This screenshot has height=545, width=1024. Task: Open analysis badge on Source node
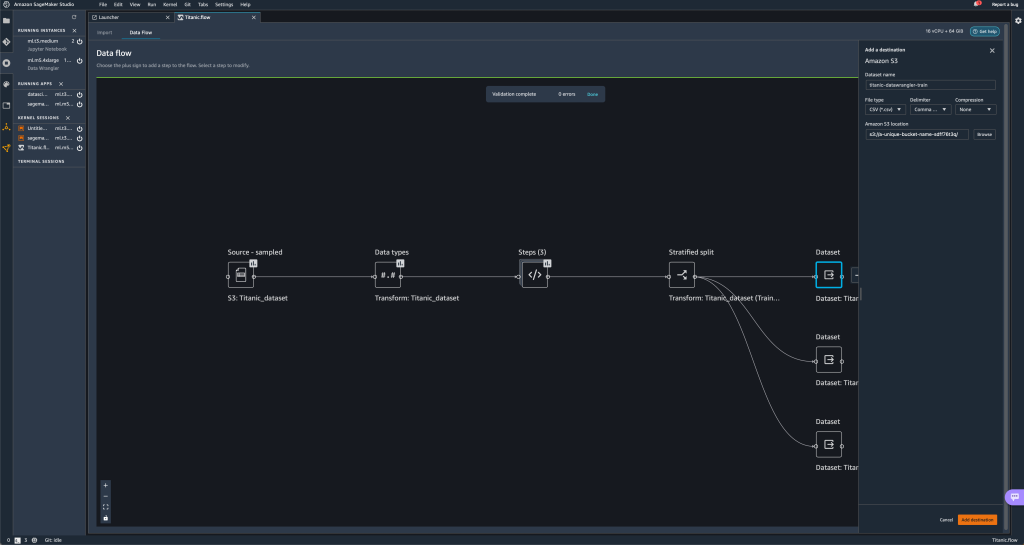(x=253, y=263)
